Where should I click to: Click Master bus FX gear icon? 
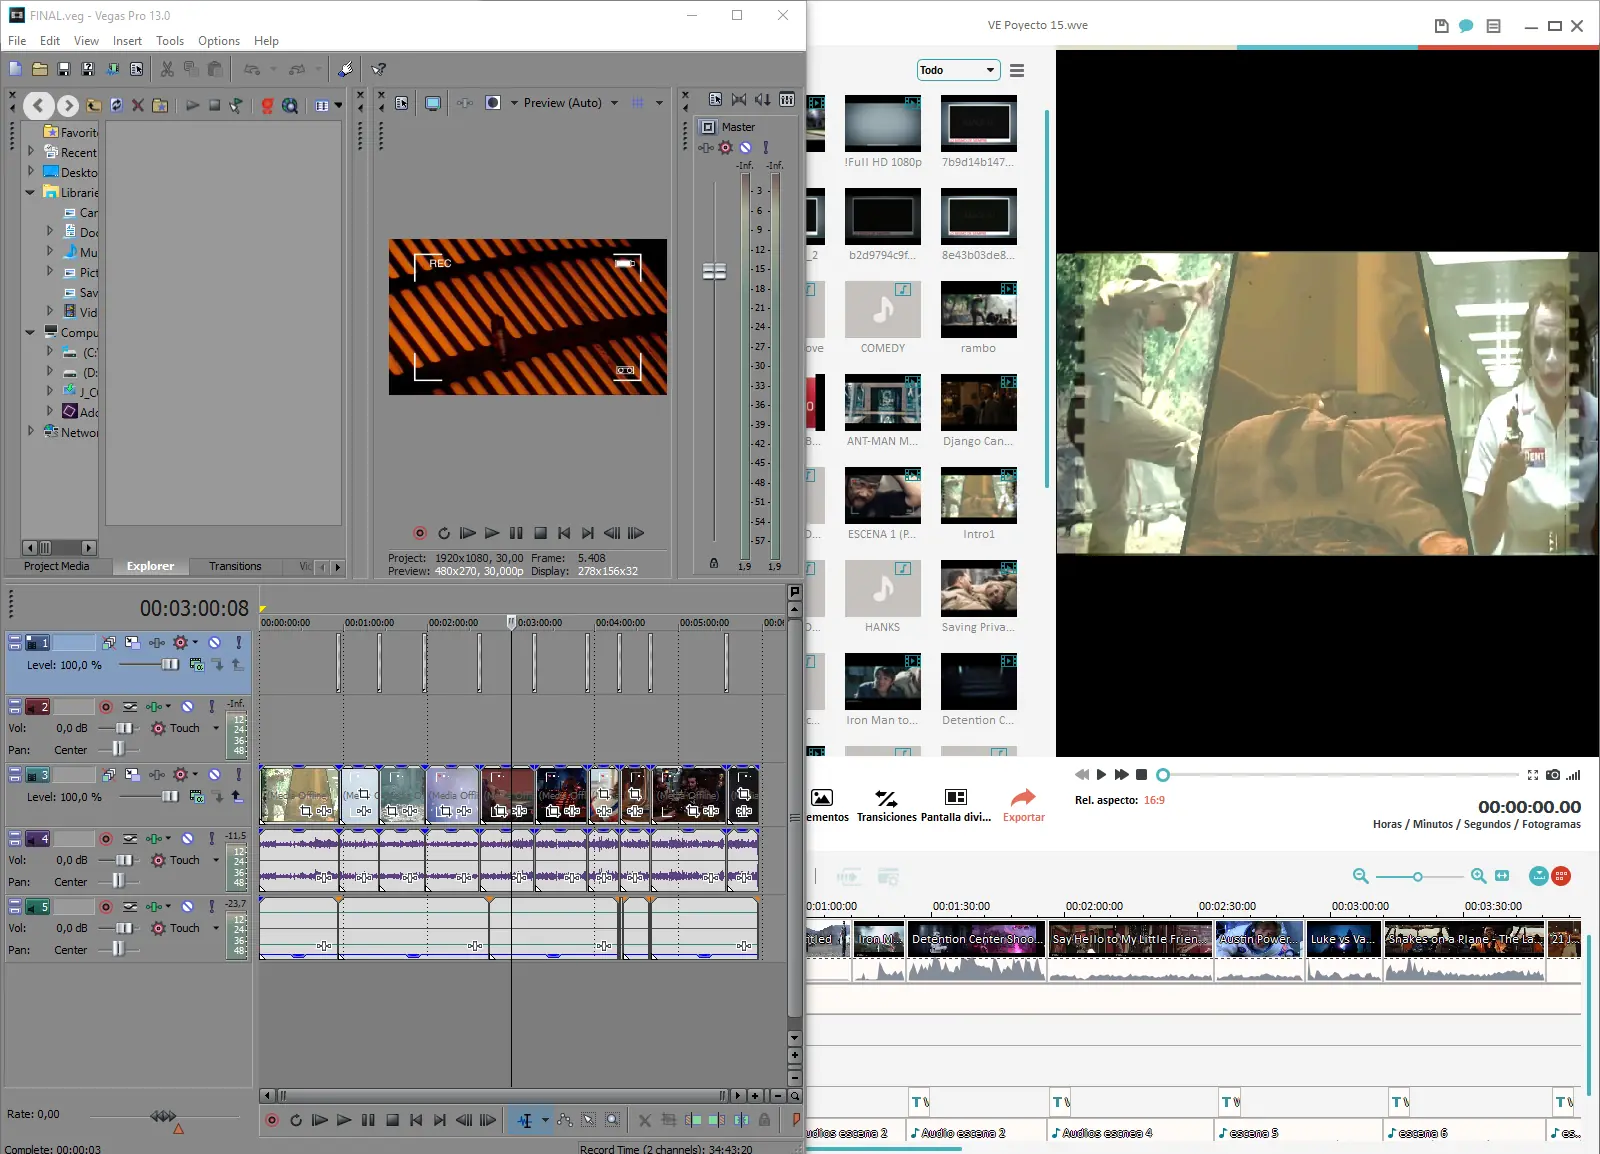pyautogui.click(x=726, y=147)
